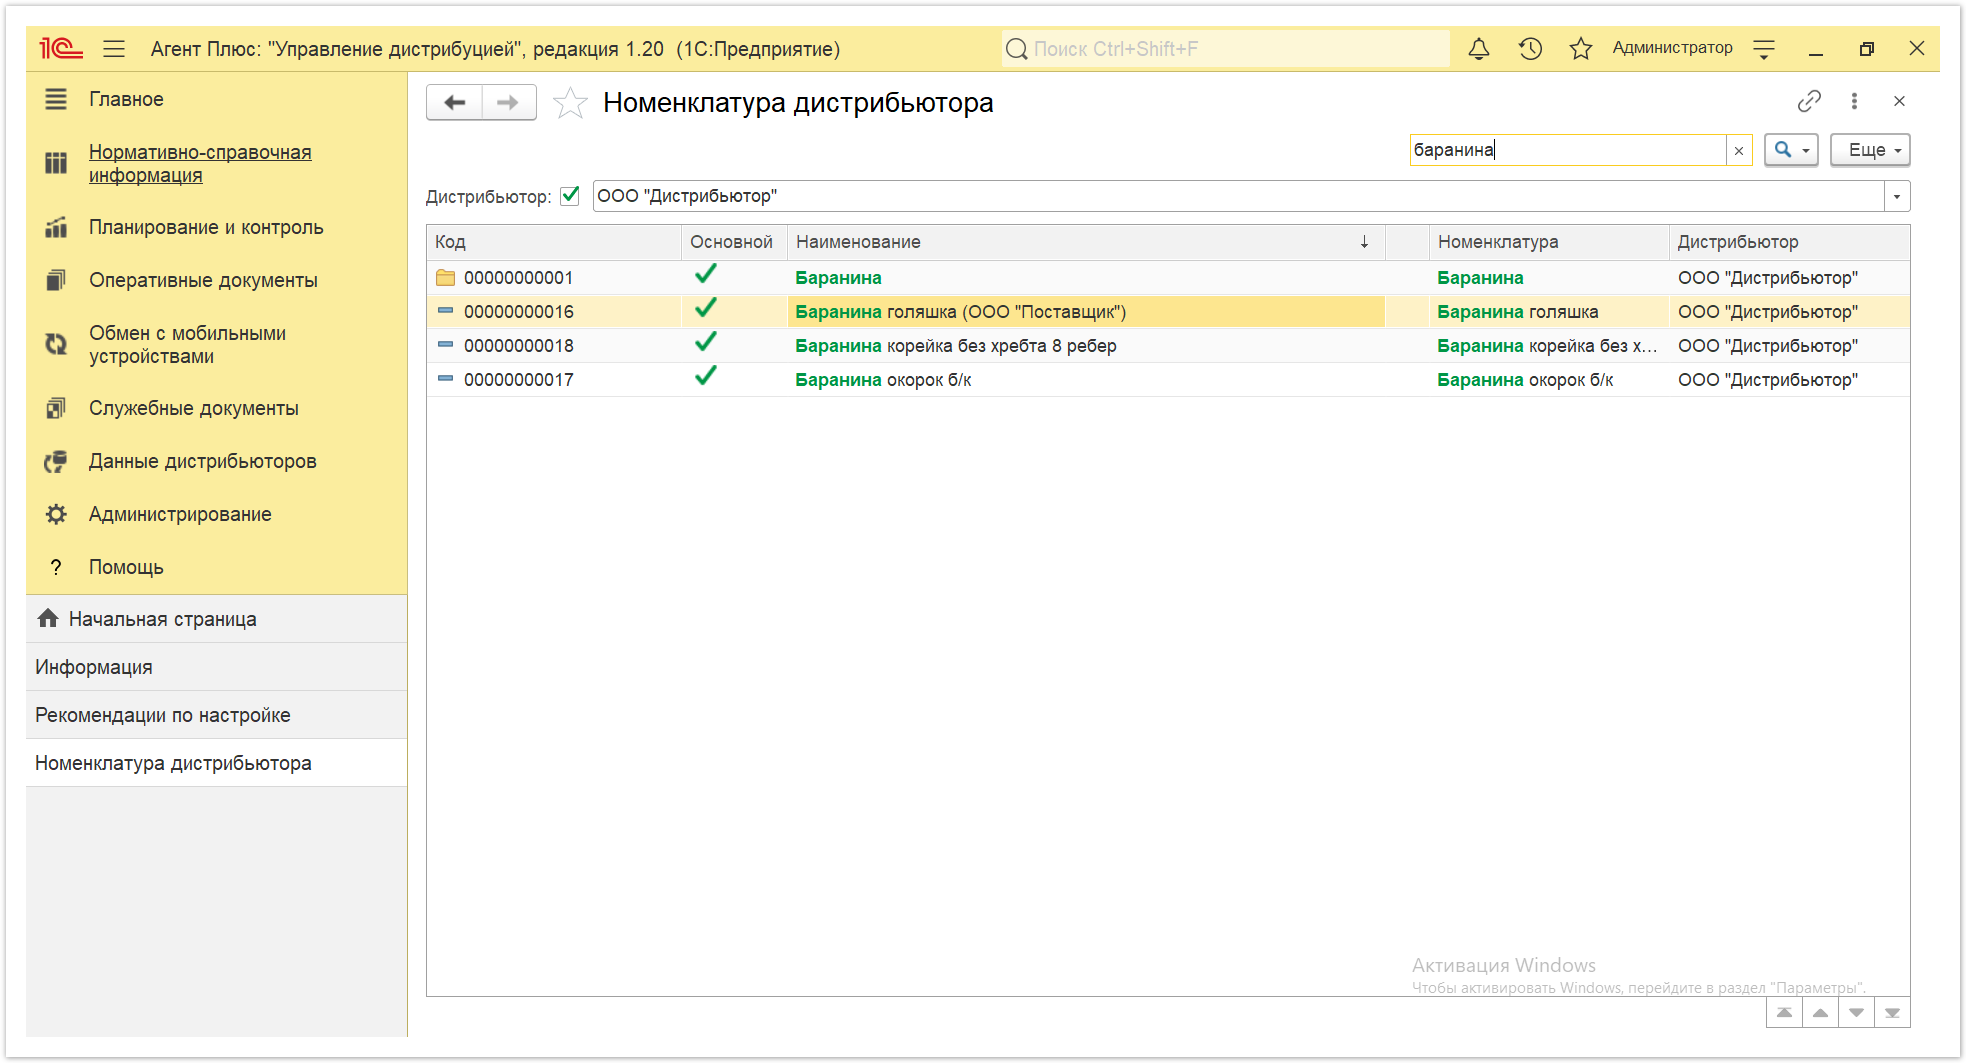The width and height of the screenshot is (1966, 1063).
Task: Open favorites star in title bar
Action: pyautogui.click(x=1580, y=48)
